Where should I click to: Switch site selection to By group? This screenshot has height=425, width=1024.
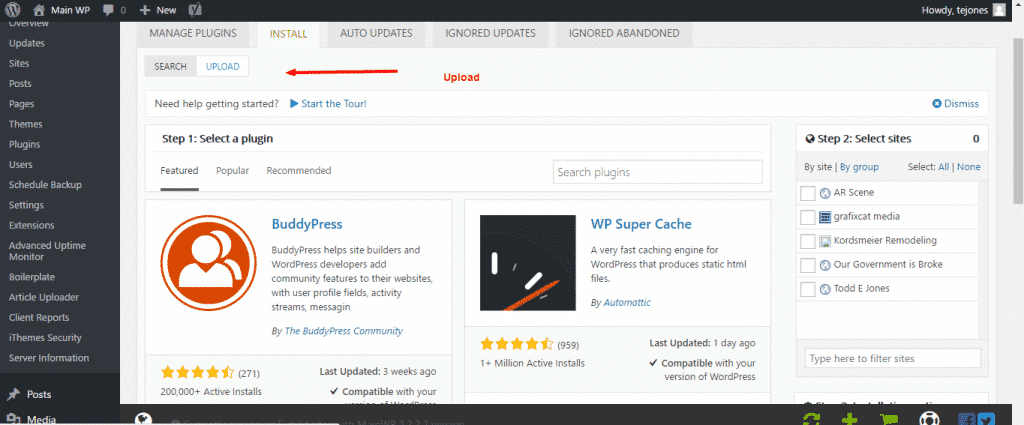coord(859,167)
